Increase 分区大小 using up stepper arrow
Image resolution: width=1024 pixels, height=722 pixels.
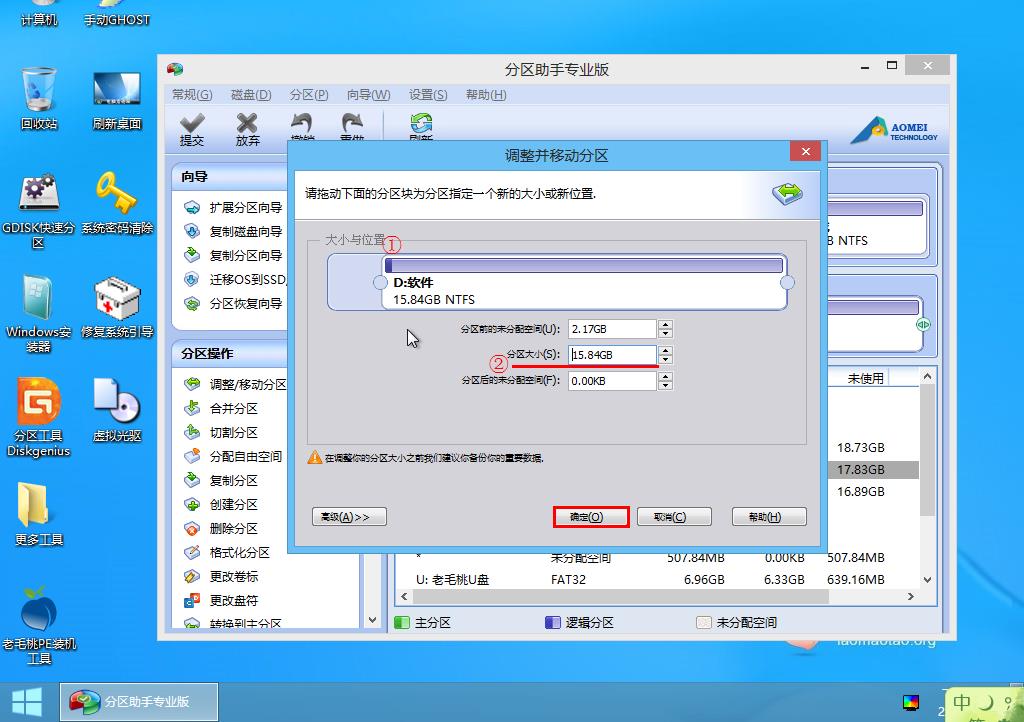pos(666,350)
